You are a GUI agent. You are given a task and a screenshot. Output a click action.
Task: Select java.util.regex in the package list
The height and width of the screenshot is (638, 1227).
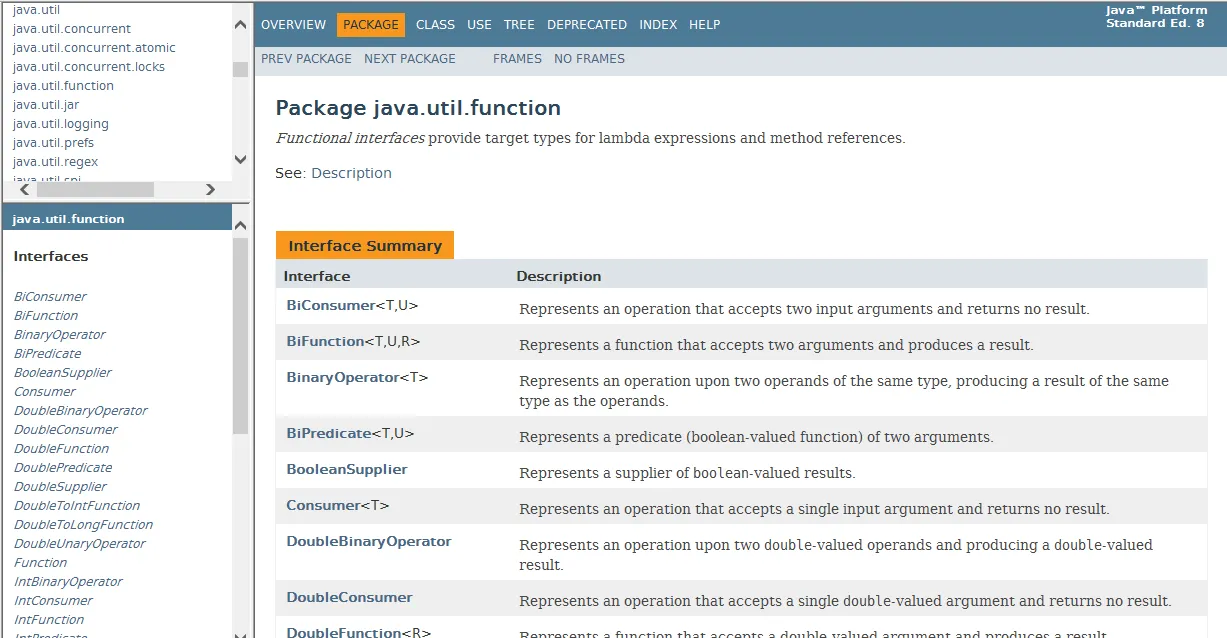point(55,162)
